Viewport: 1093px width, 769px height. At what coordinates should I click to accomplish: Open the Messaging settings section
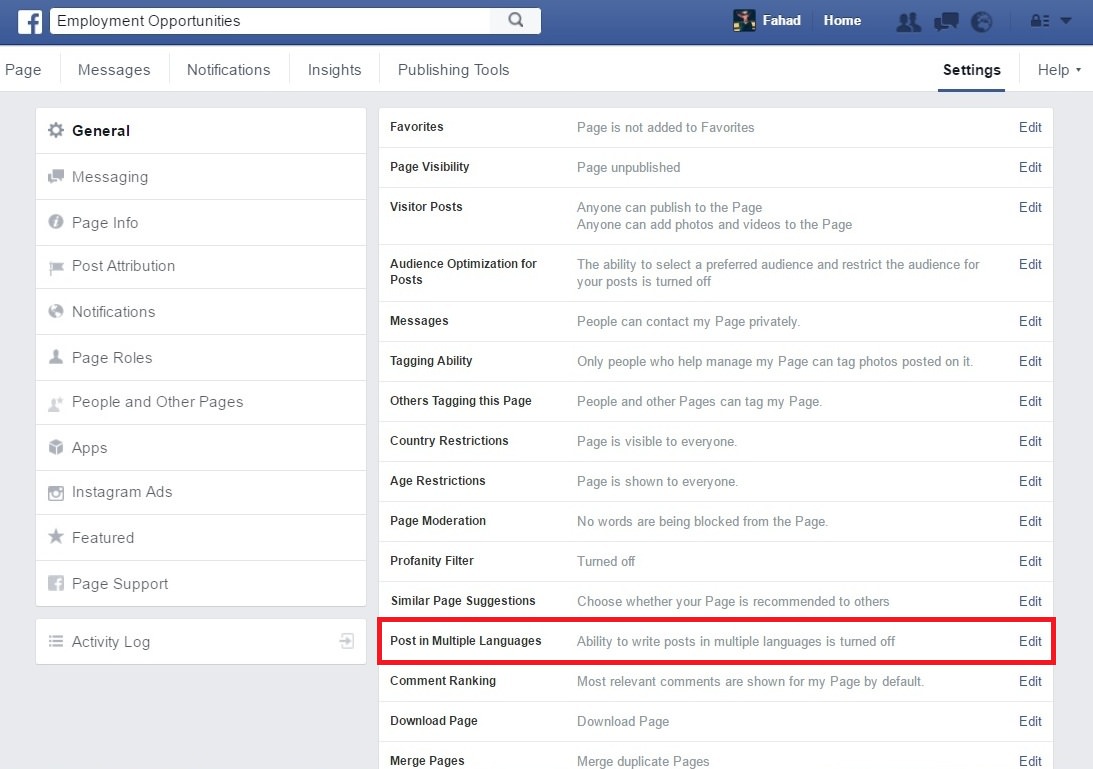point(109,177)
